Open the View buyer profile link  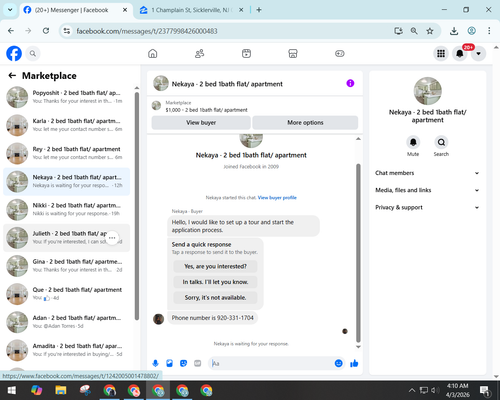pyautogui.click(x=277, y=198)
